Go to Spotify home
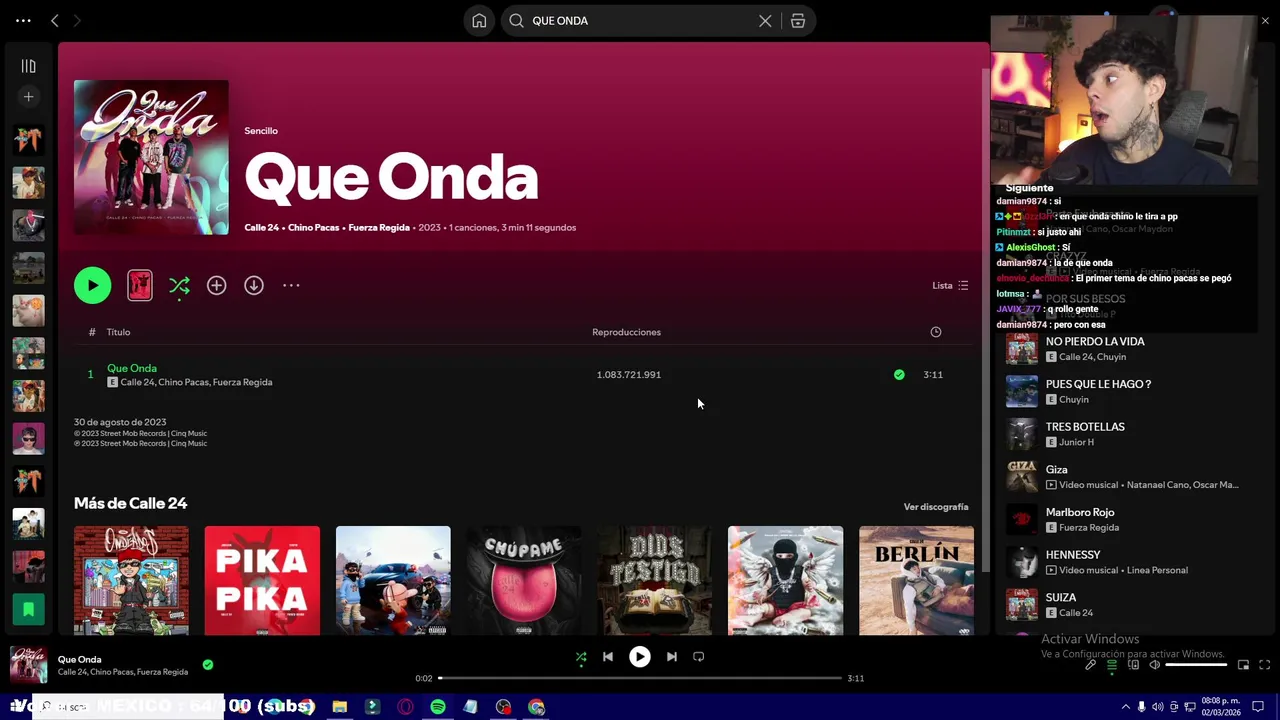The image size is (1280, 720). pos(479,21)
